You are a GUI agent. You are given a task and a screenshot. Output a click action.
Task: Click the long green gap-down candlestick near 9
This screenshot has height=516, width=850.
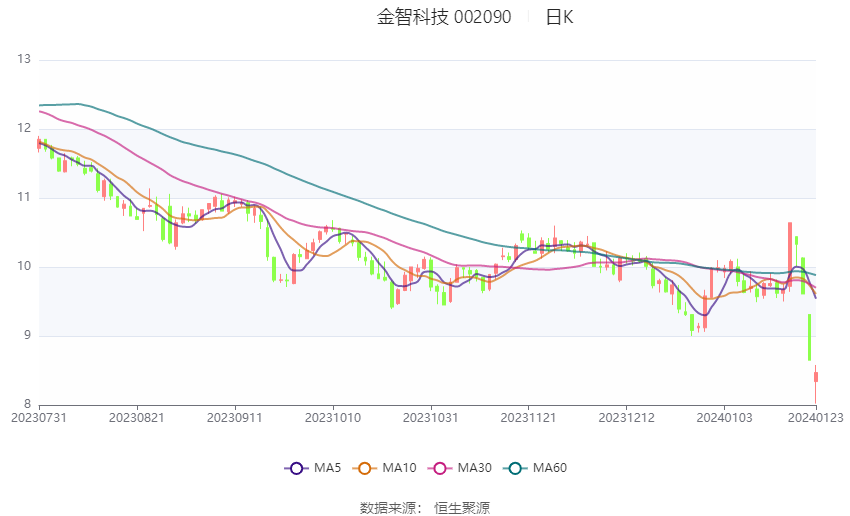coord(809,337)
